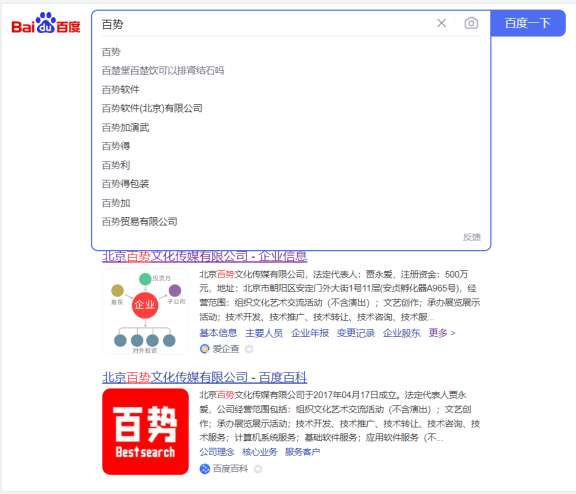Open the 核心业务 sublink
The image size is (576, 494).
260,452
